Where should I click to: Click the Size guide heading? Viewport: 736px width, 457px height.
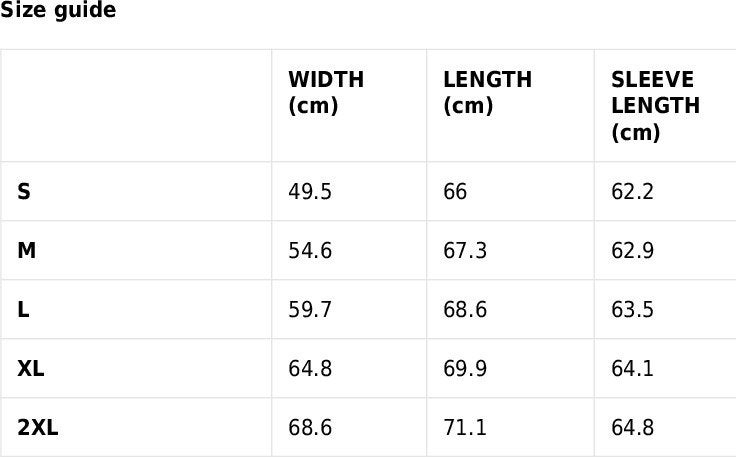(x=58, y=10)
